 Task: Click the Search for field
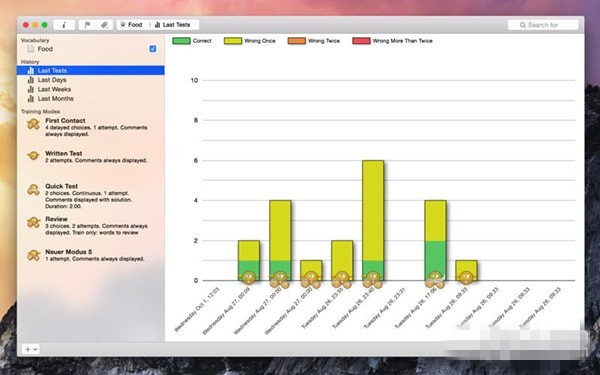[x=543, y=25]
